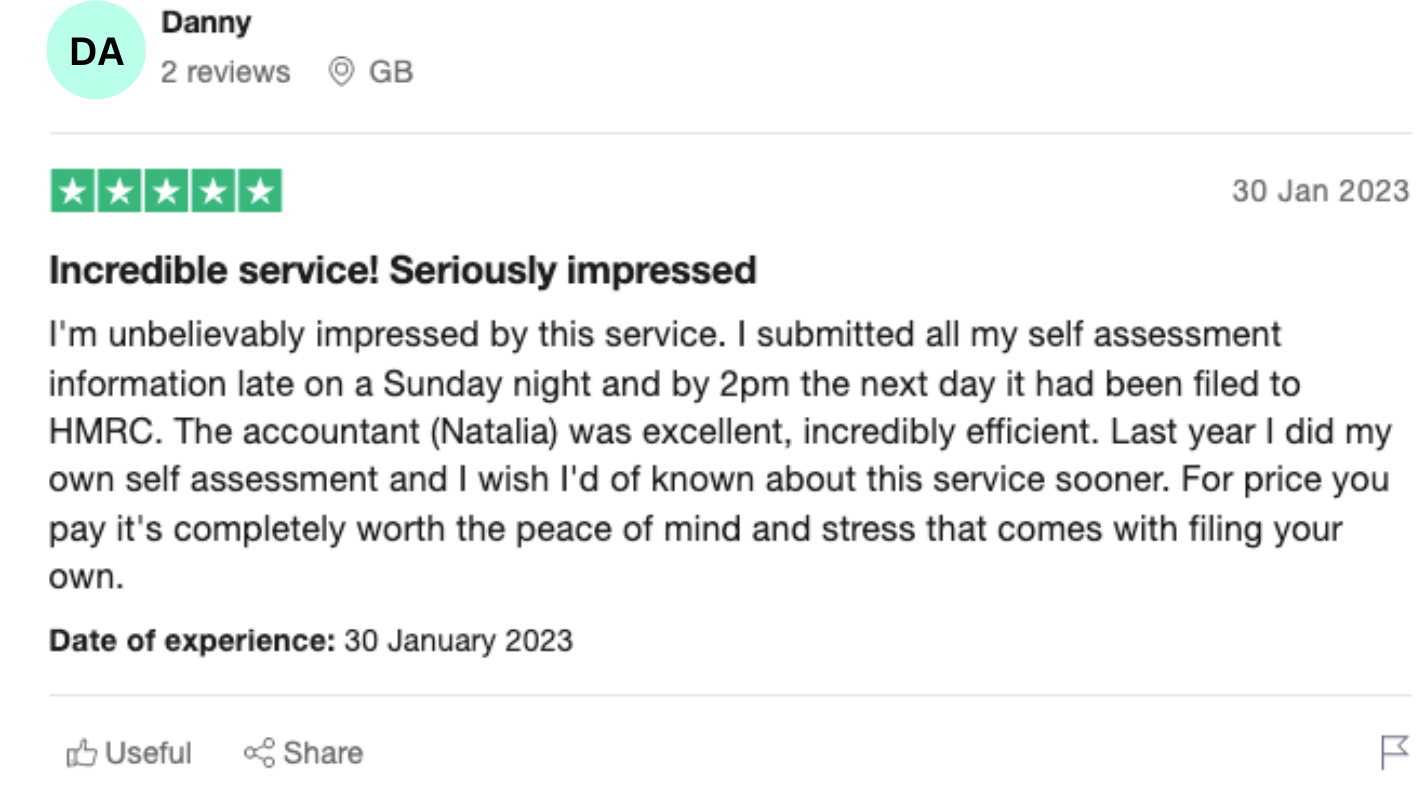Screen dimensions: 1418x799
Task: View Danny's 2 reviews
Action: coord(226,72)
